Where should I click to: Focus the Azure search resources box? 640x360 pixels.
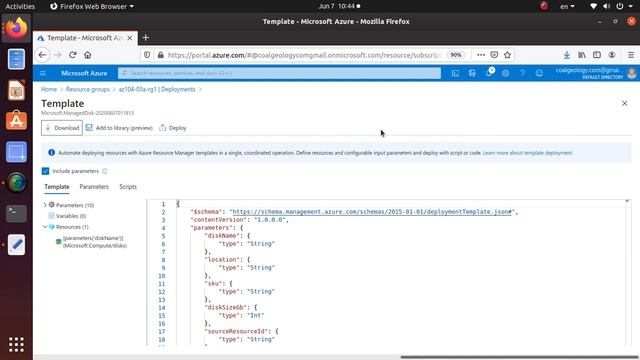(280, 73)
